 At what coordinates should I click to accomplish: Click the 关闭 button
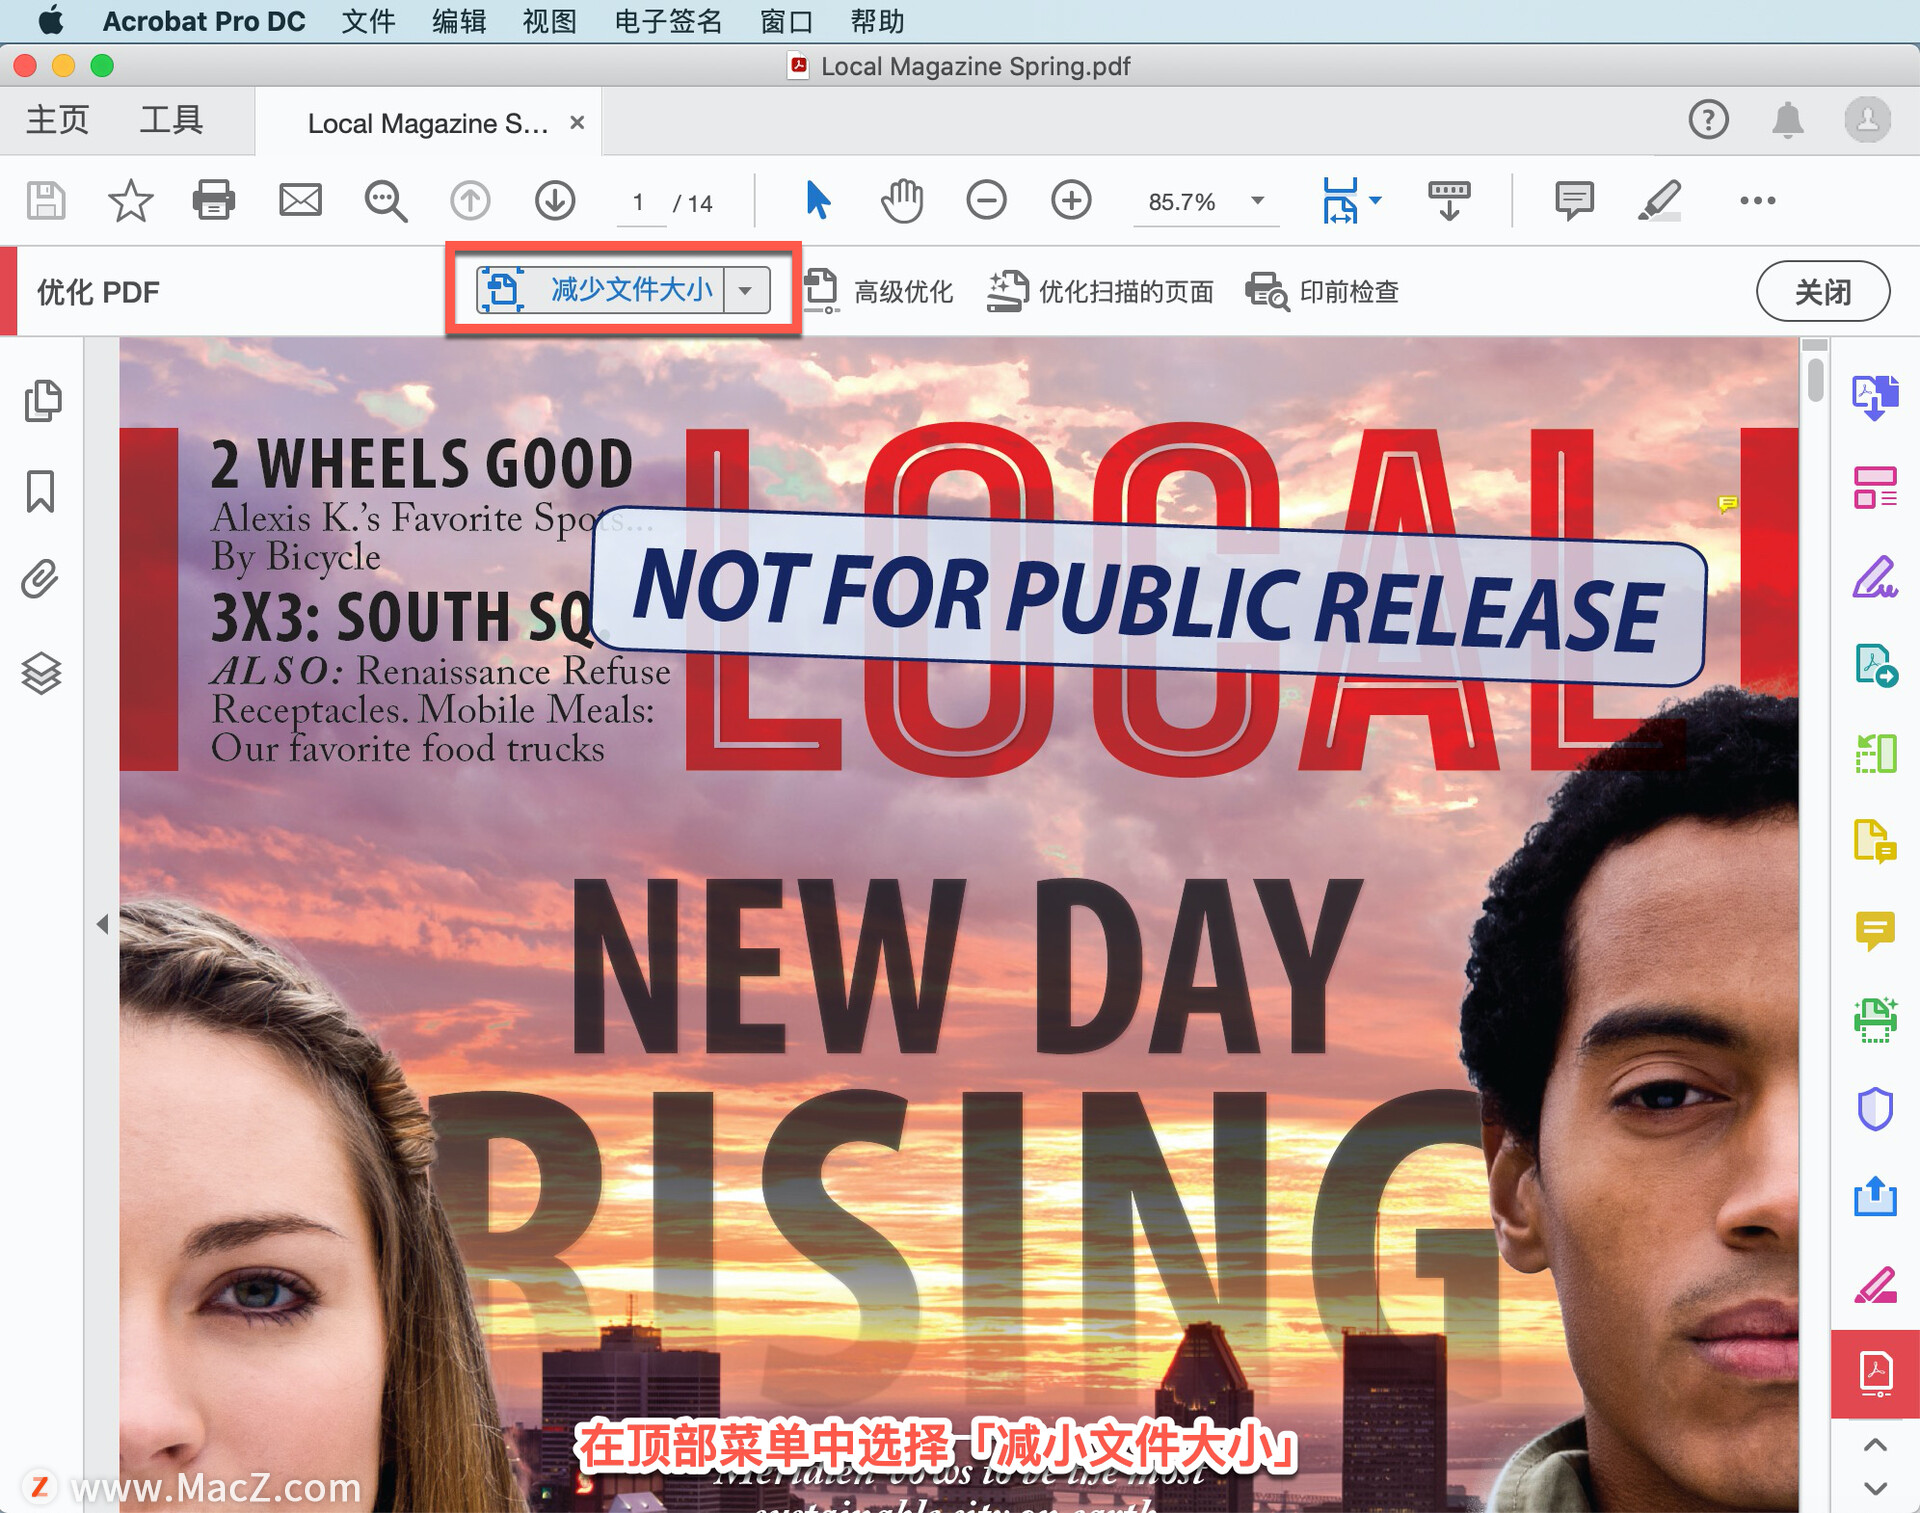(1822, 292)
